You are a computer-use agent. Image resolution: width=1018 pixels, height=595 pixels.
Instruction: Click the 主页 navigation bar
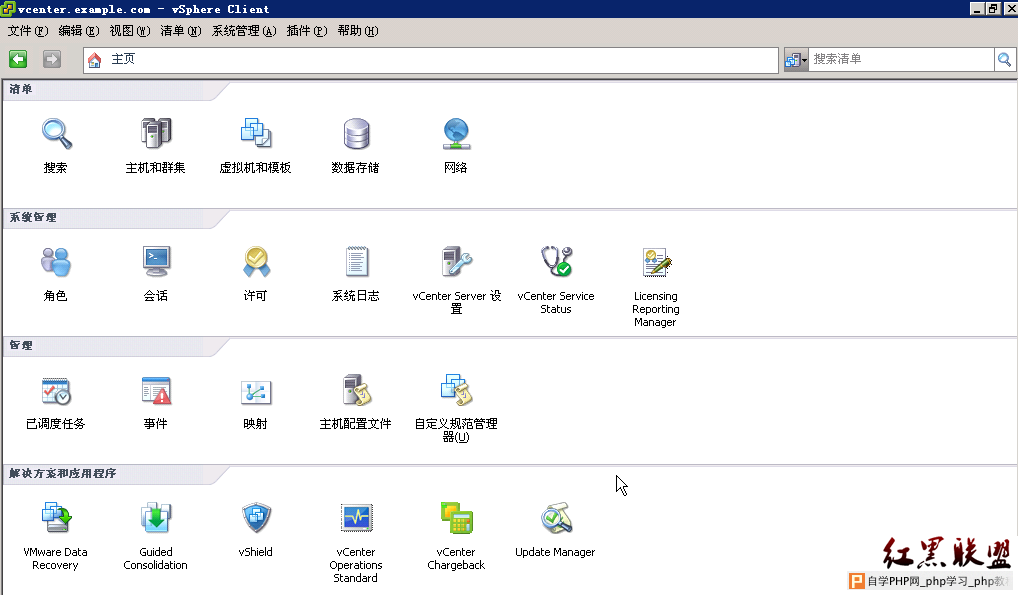(x=431, y=60)
